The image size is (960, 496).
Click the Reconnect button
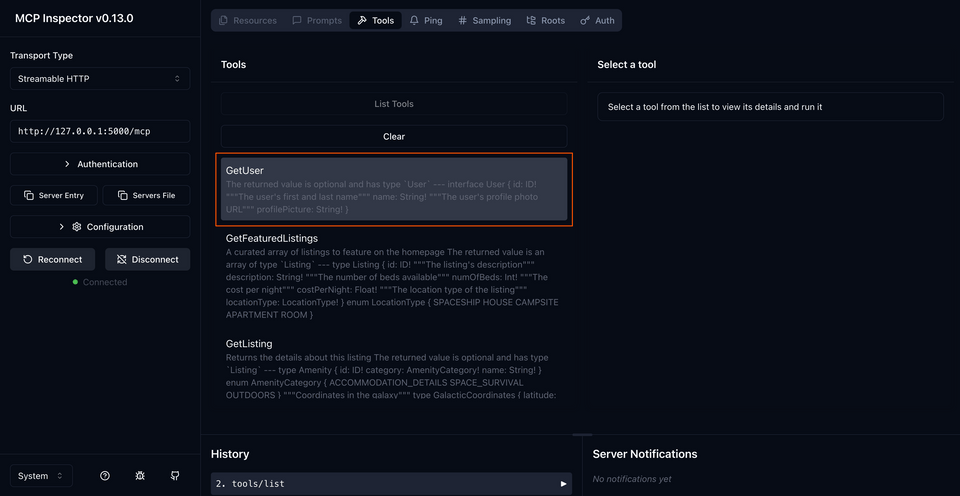click(x=53, y=260)
